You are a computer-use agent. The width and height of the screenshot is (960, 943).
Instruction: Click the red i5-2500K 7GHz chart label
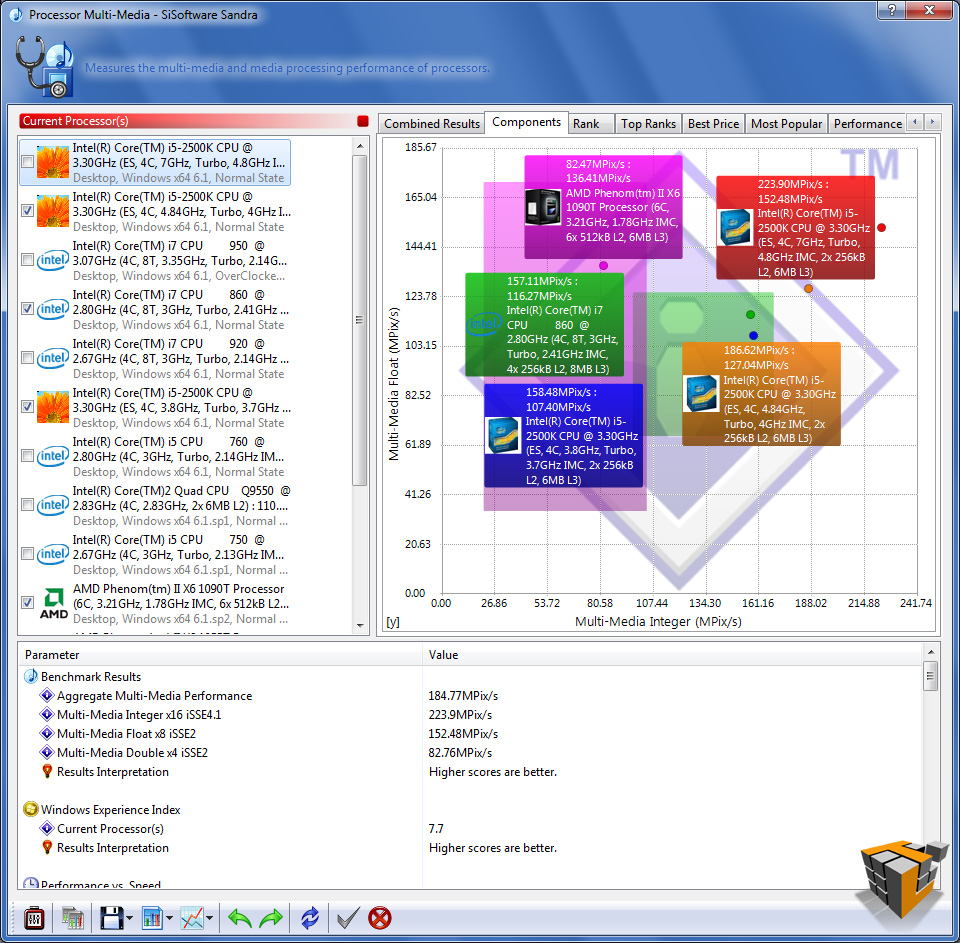795,228
